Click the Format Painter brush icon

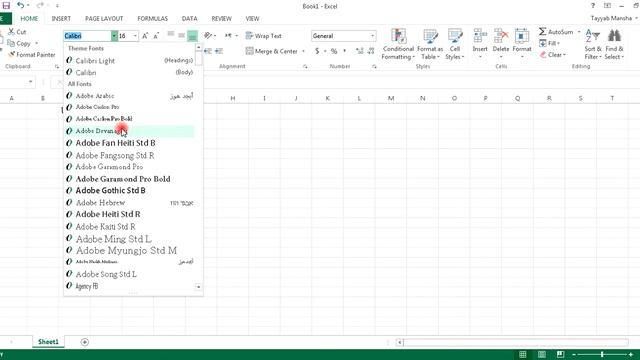11,54
